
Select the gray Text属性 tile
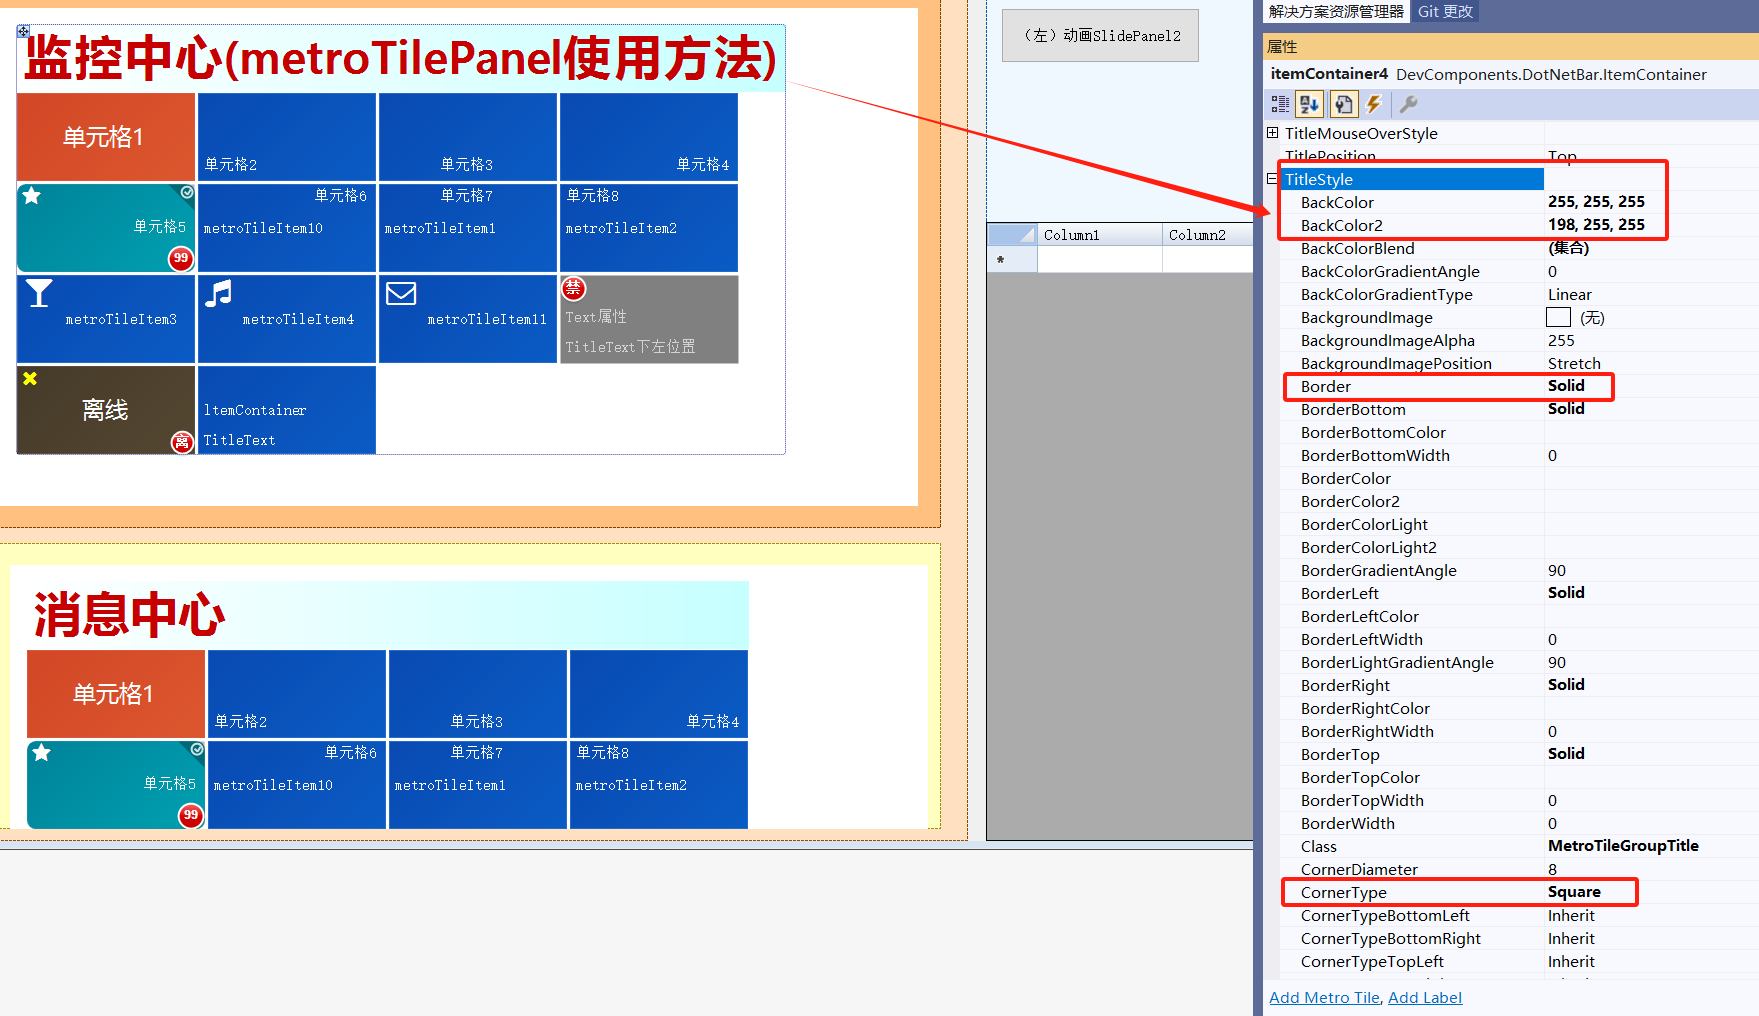pyautogui.click(x=649, y=319)
